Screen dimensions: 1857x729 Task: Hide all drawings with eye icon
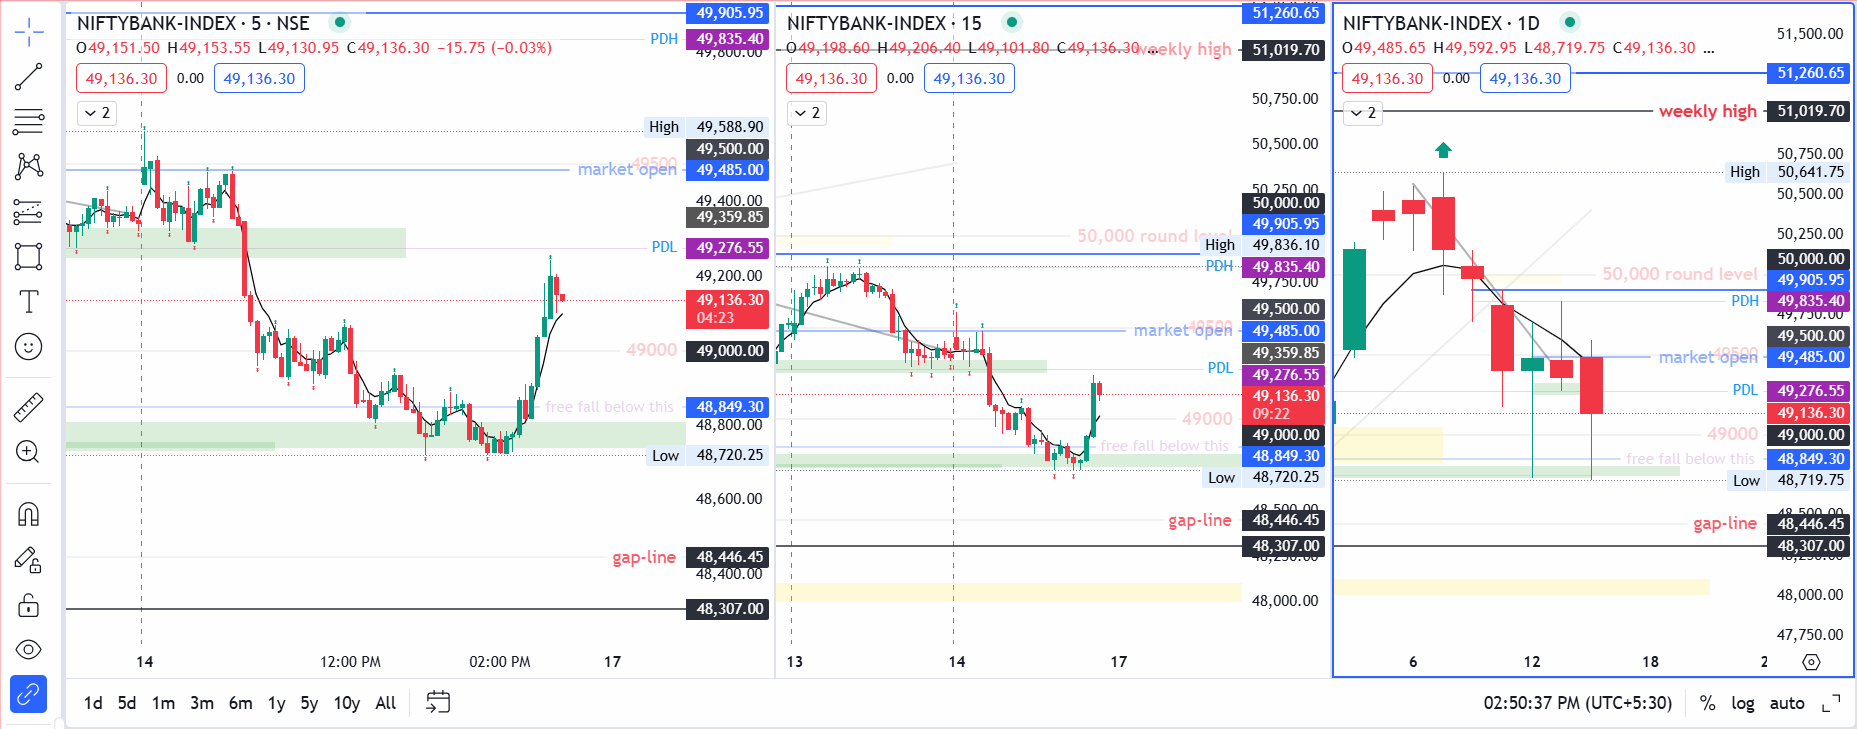[x=29, y=650]
